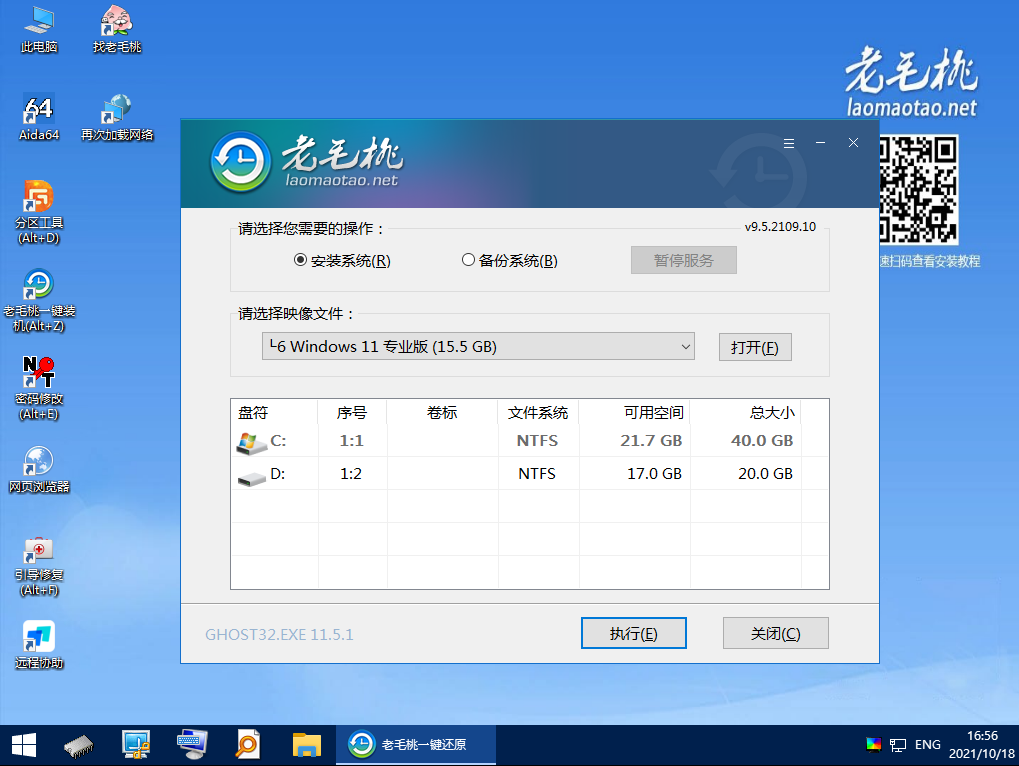Click the 1:2 sequence cell
The image size is (1019, 766).
click(352, 474)
